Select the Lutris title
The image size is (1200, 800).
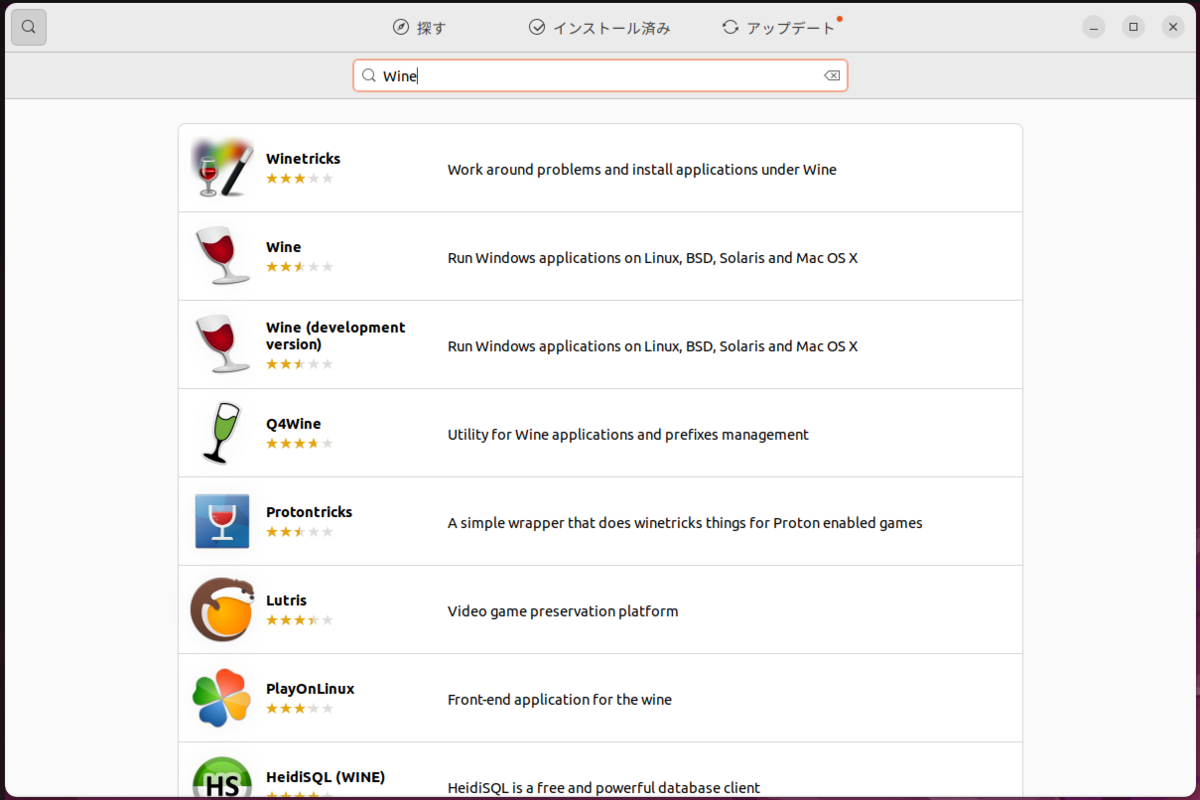(x=286, y=600)
